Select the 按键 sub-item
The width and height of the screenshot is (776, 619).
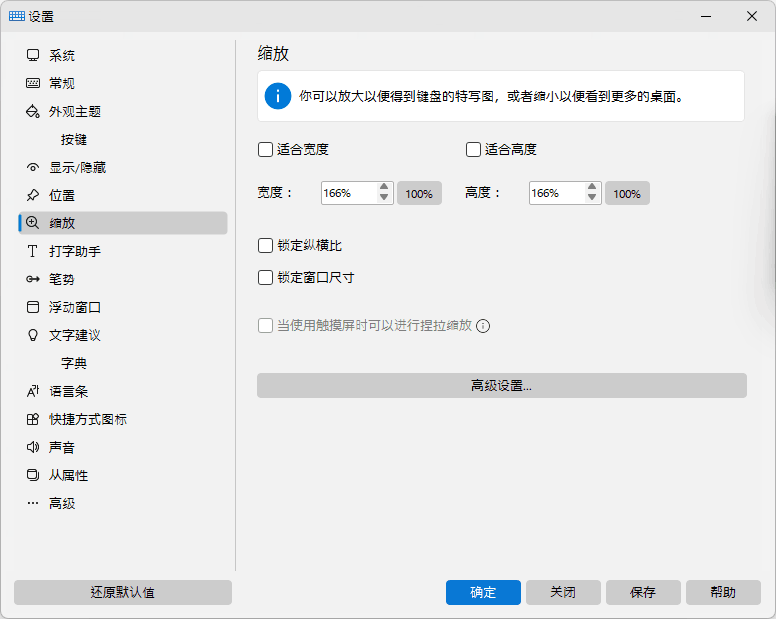(x=123, y=140)
